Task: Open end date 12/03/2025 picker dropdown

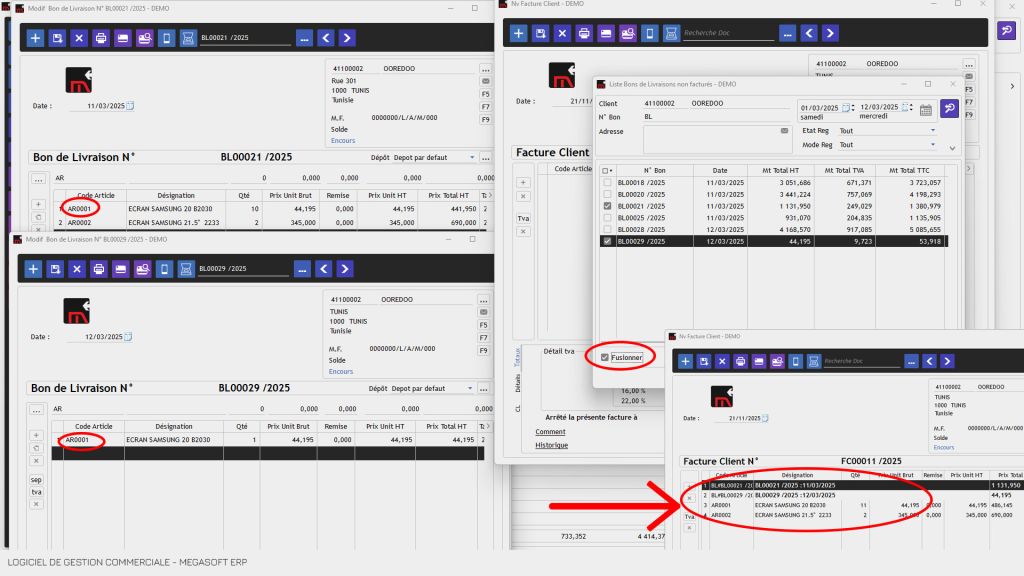Action: point(906,107)
